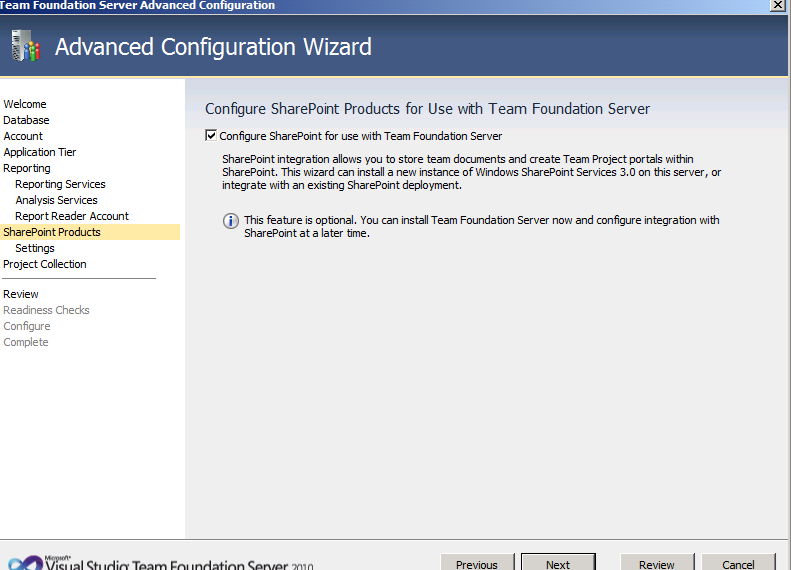This screenshot has height=570, width=791.
Task: Open the Application Tier step
Action: click(x=40, y=152)
